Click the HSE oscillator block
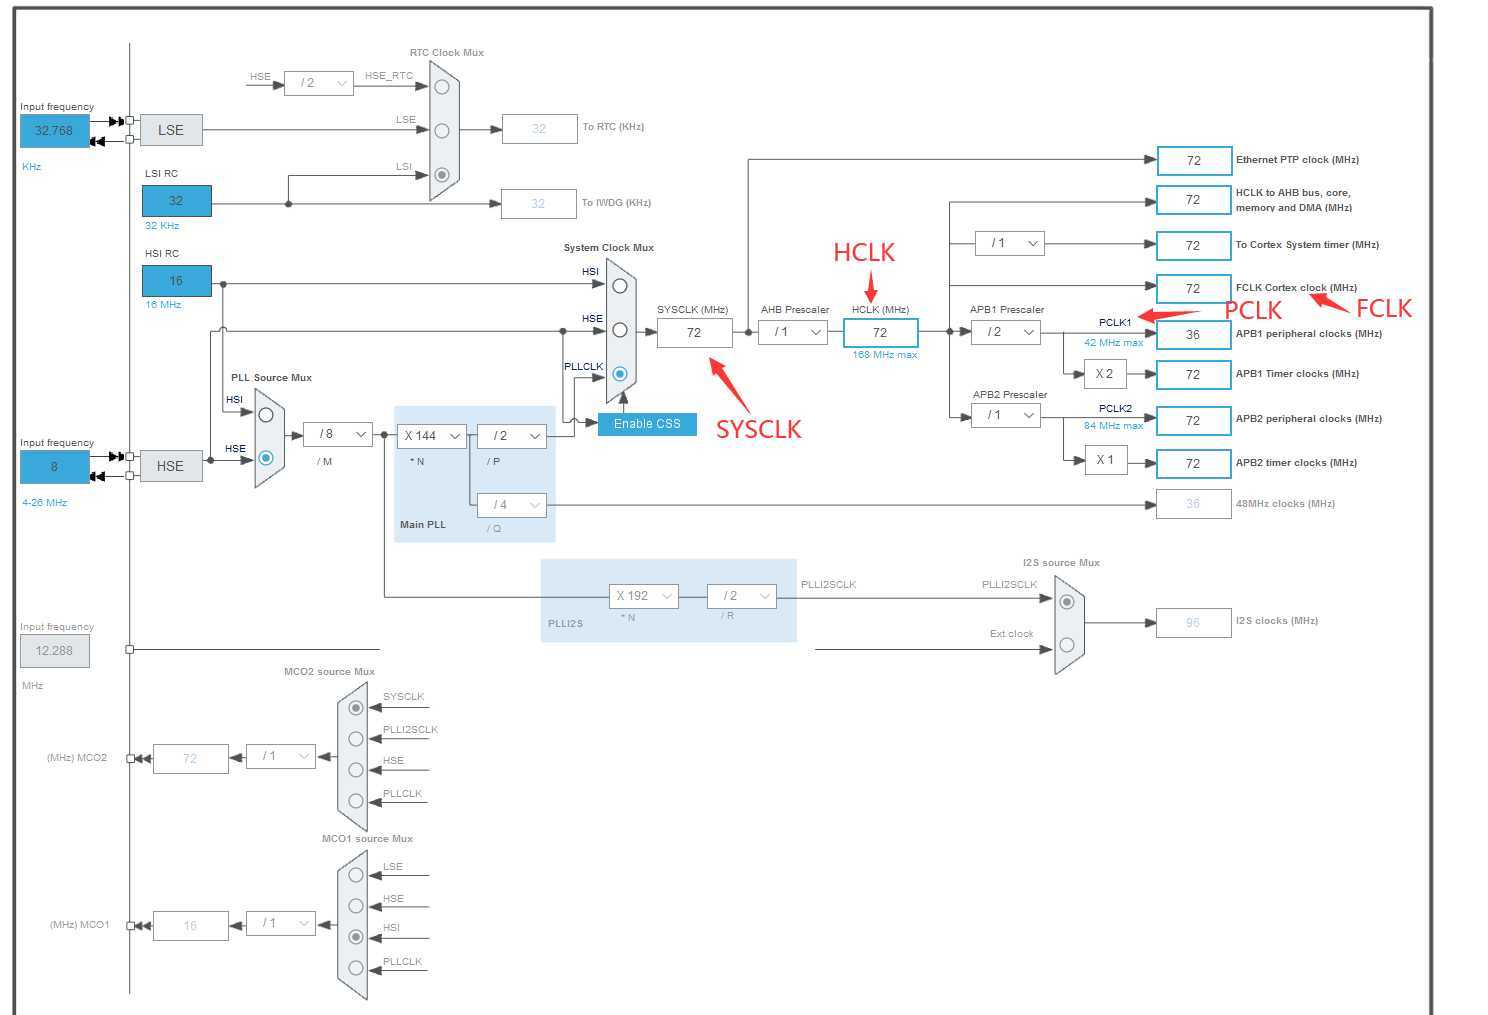Image resolution: width=1488 pixels, height=1015 pixels. coord(171,466)
